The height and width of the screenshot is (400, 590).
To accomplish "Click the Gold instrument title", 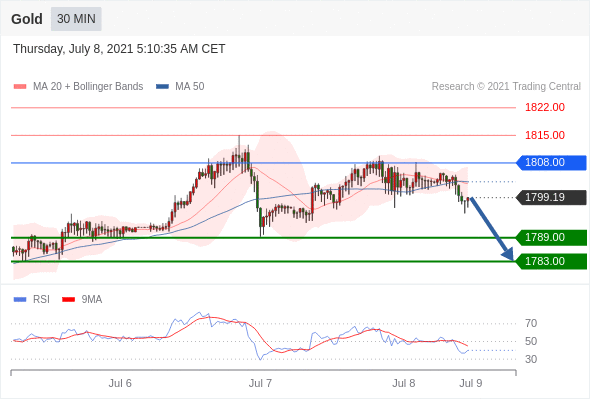I will point(27,19).
